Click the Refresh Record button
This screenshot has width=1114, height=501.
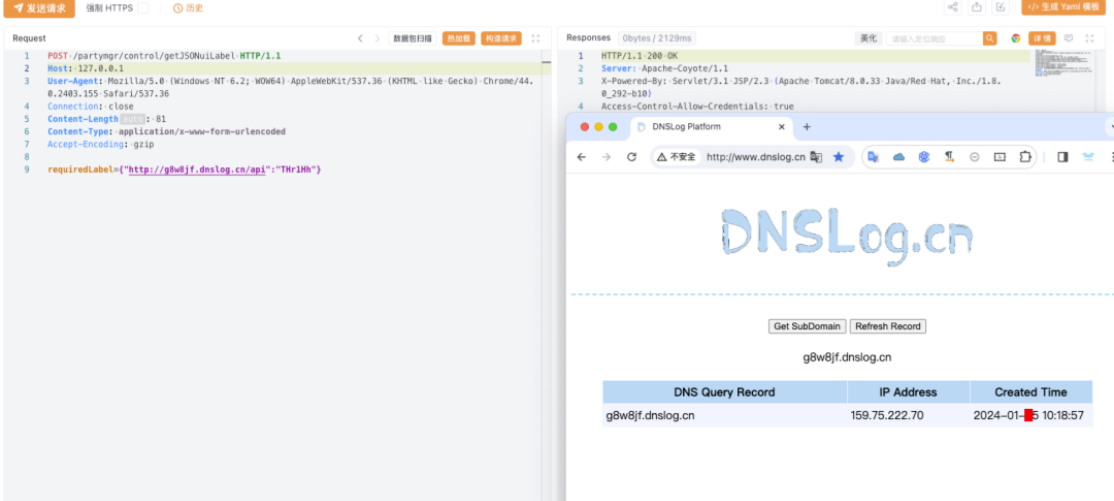tap(888, 326)
